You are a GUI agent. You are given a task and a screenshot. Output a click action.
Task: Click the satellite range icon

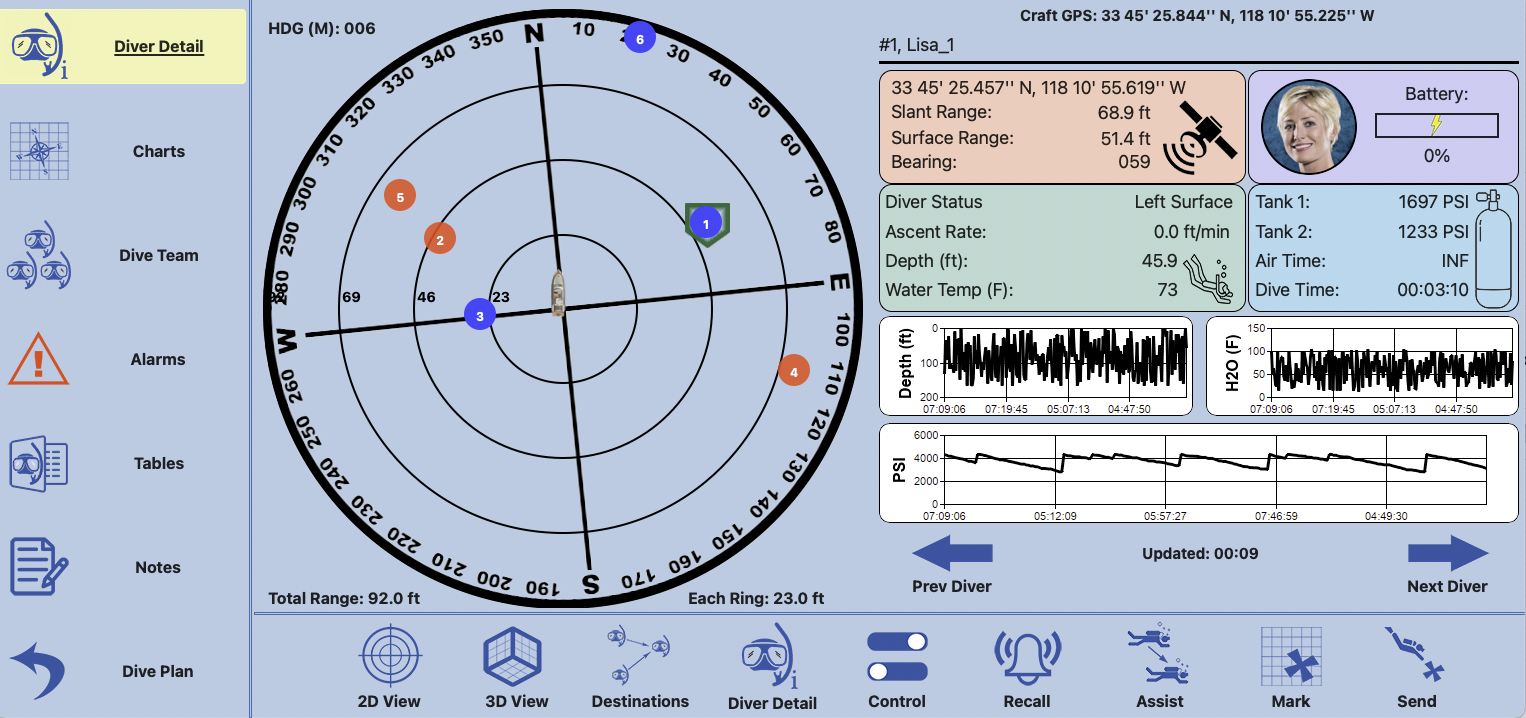pos(1200,138)
